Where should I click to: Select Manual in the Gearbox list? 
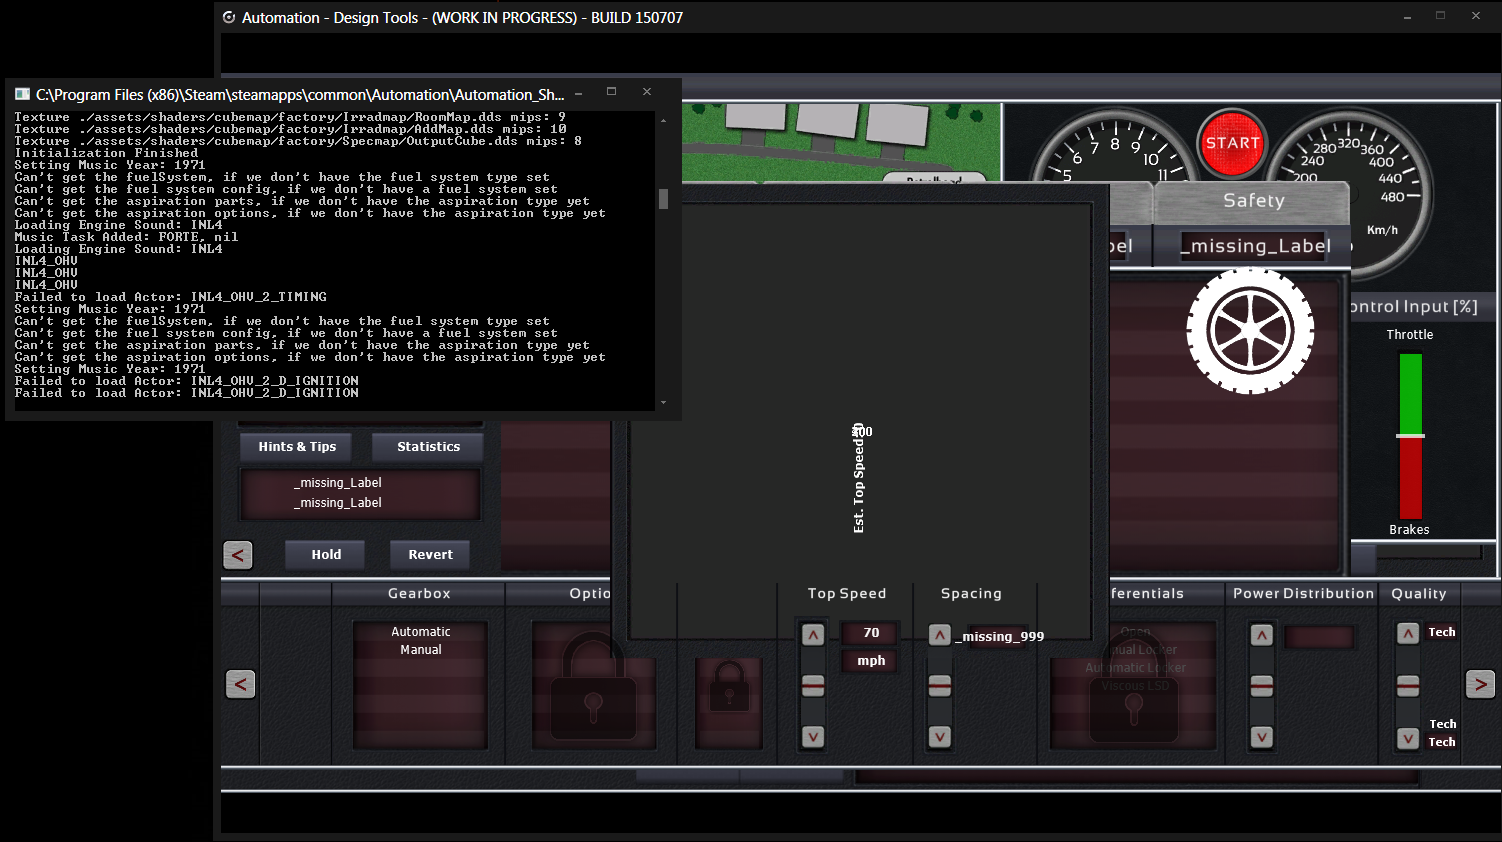point(421,650)
